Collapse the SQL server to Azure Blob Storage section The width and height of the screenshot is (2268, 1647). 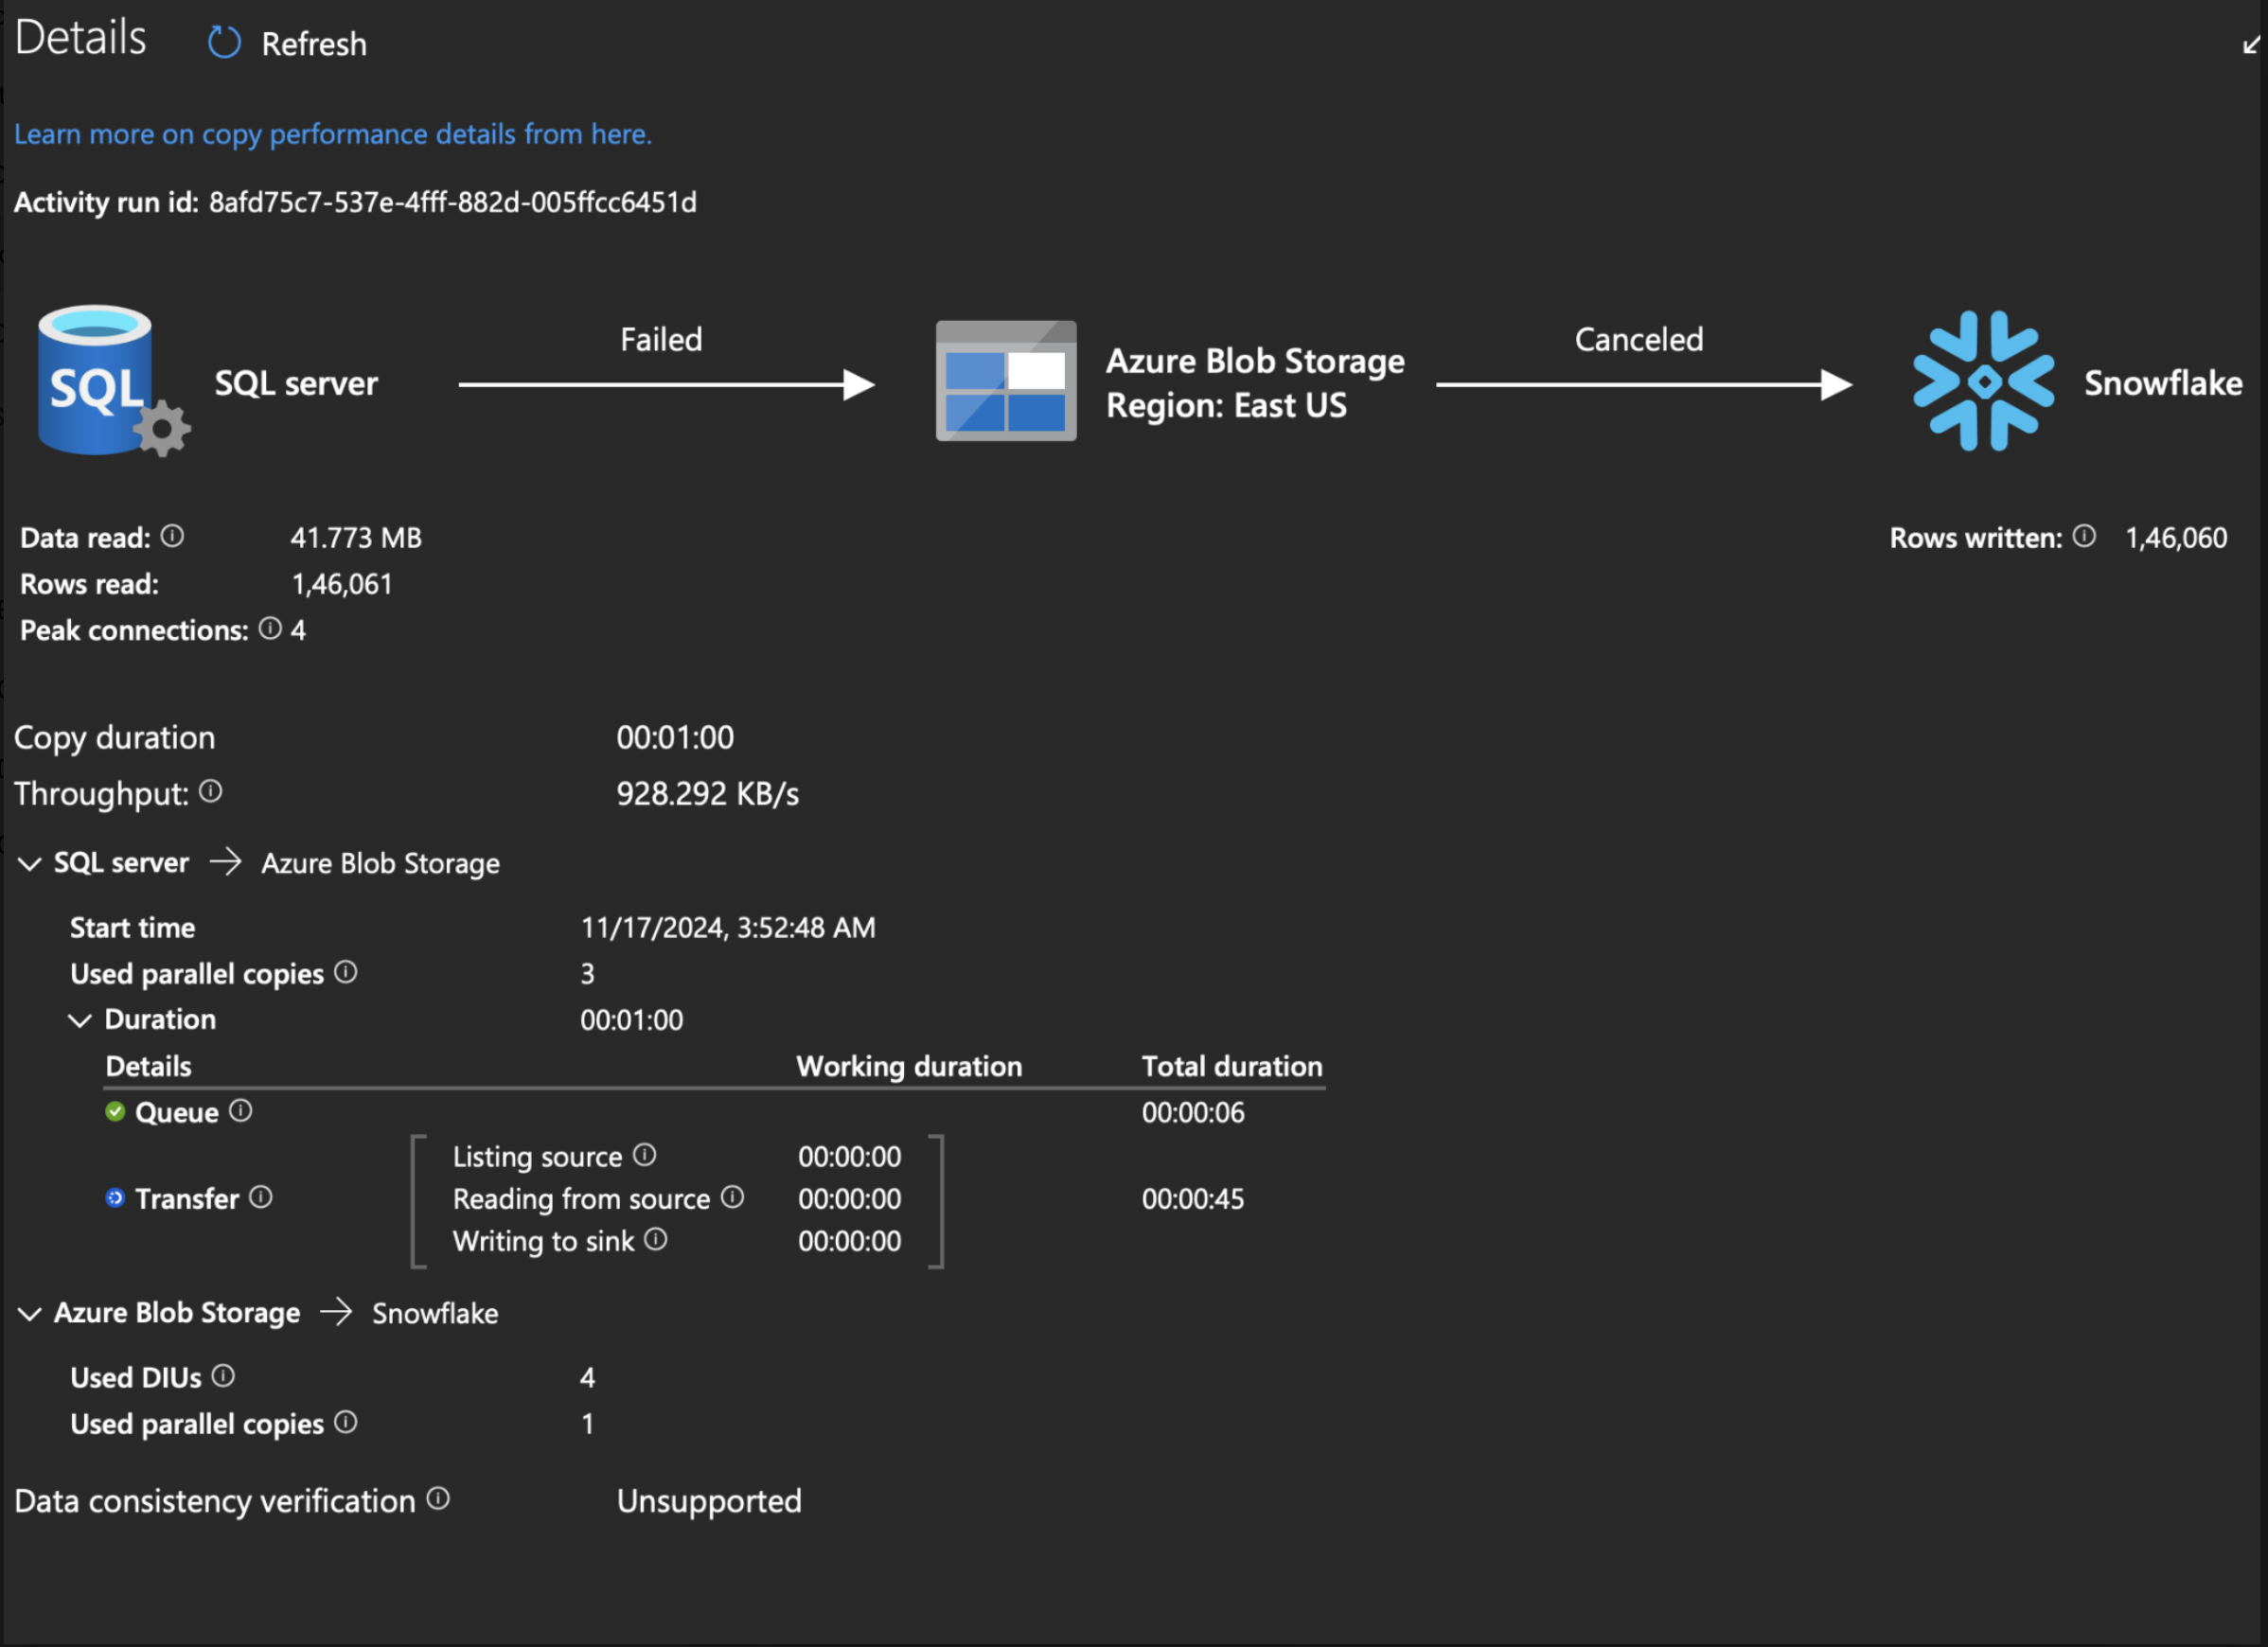tap(30, 863)
